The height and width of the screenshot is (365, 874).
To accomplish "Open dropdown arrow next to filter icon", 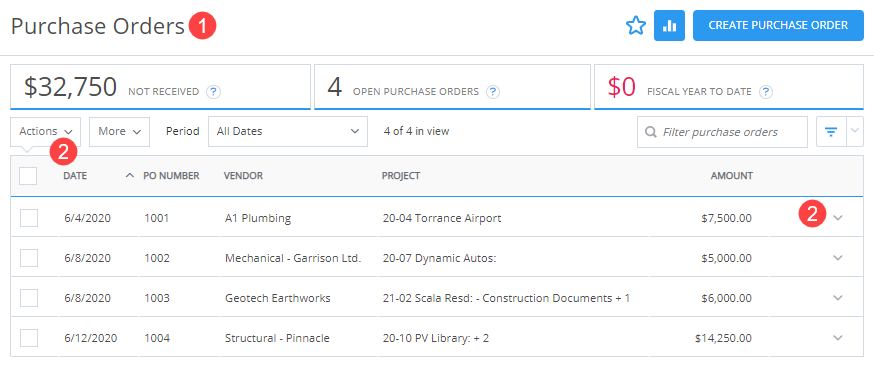I will point(855,132).
